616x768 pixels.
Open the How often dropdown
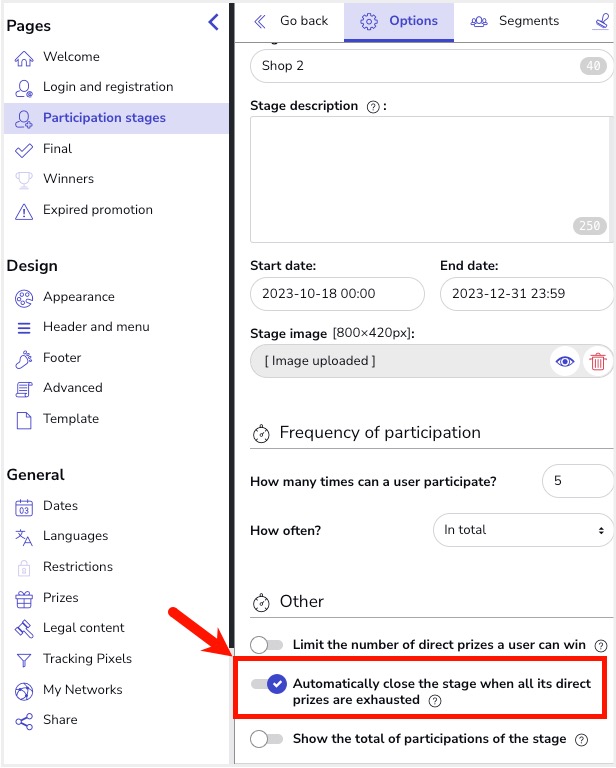(523, 530)
